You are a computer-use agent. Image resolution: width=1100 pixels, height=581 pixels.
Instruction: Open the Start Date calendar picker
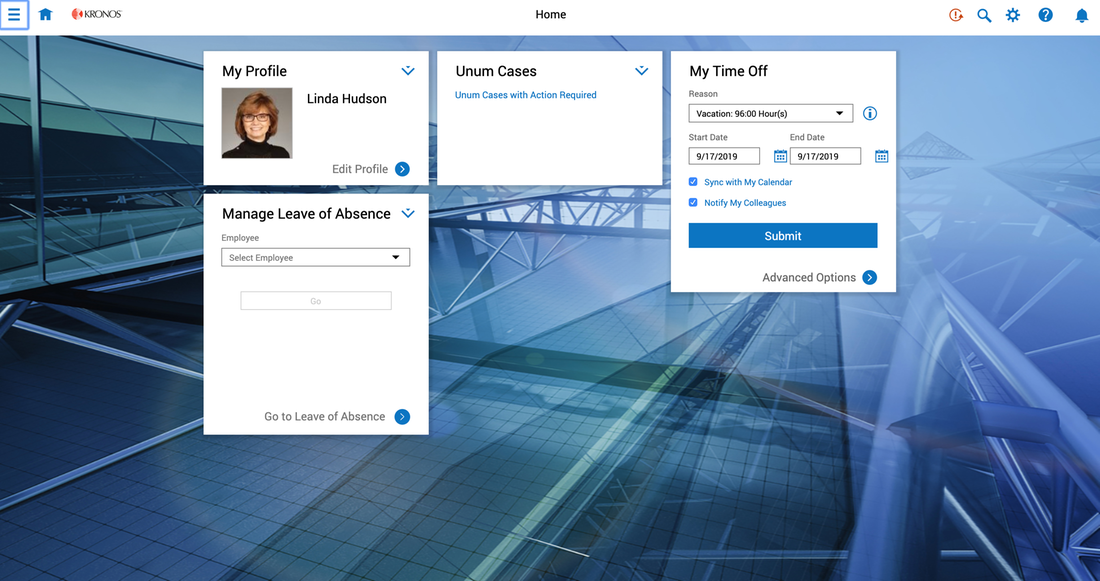tap(780, 156)
